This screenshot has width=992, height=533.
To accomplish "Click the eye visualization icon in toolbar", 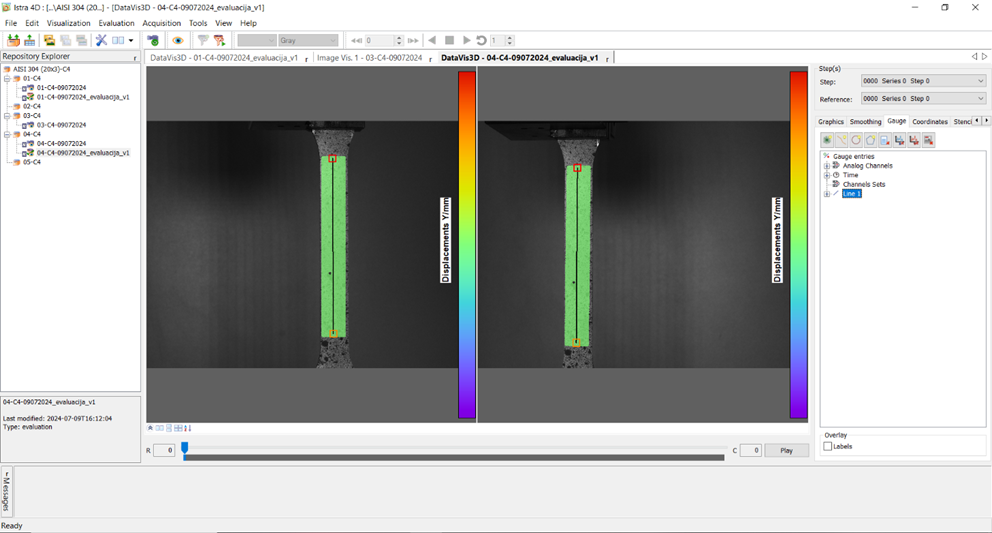I will click(x=177, y=41).
